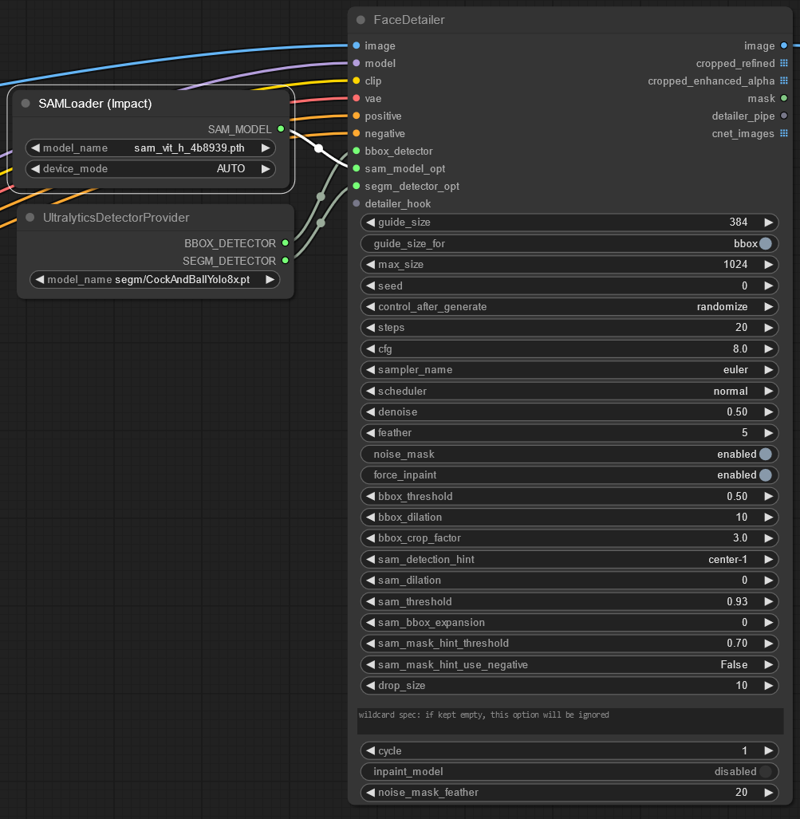Increase bbox_threshold with right arrow
The width and height of the screenshot is (800, 819).
coord(769,496)
